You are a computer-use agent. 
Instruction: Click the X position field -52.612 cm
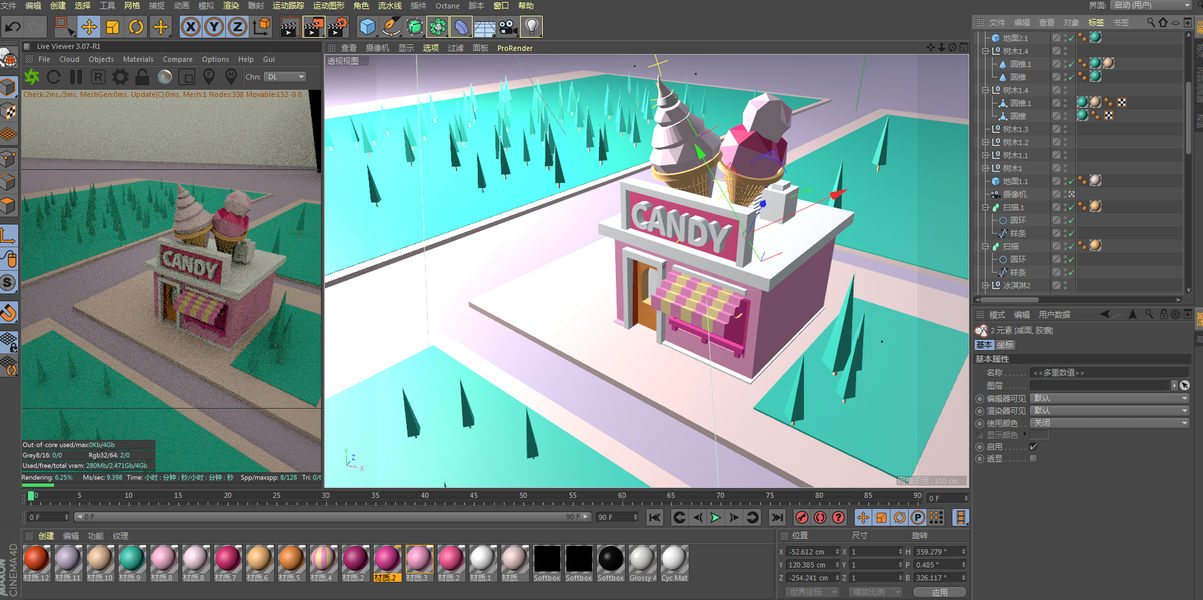[x=813, y=551]
